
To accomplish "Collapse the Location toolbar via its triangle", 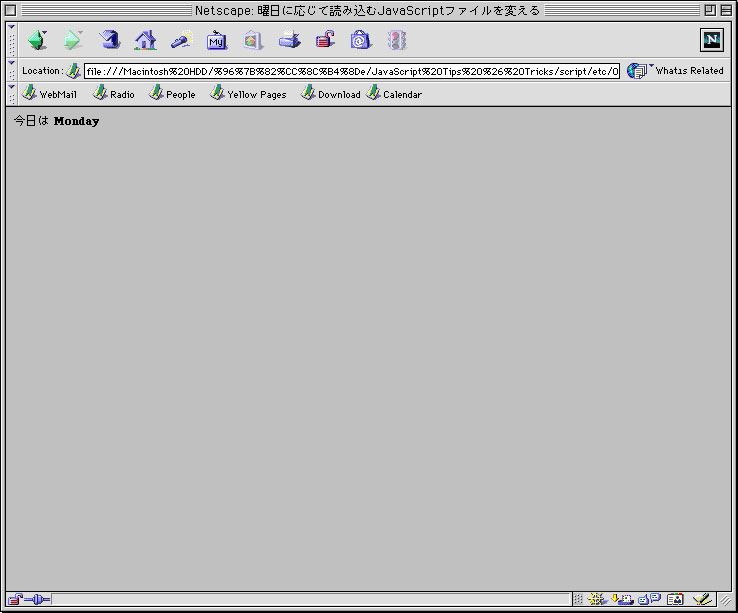I will pos(12,62).
